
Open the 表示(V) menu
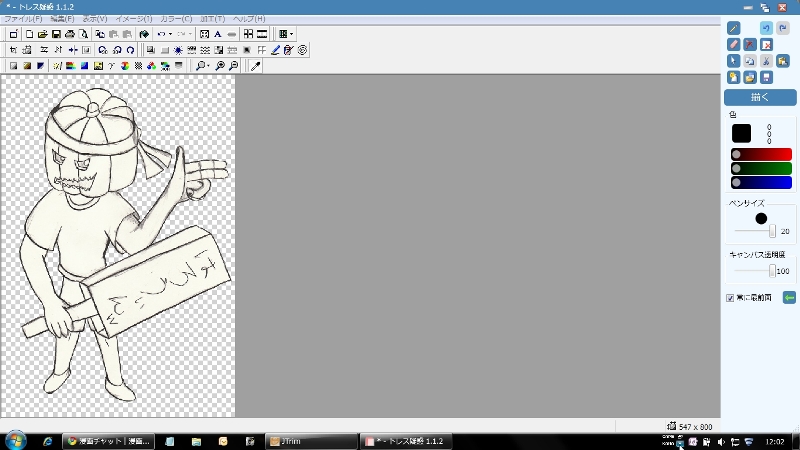(95, 19)
